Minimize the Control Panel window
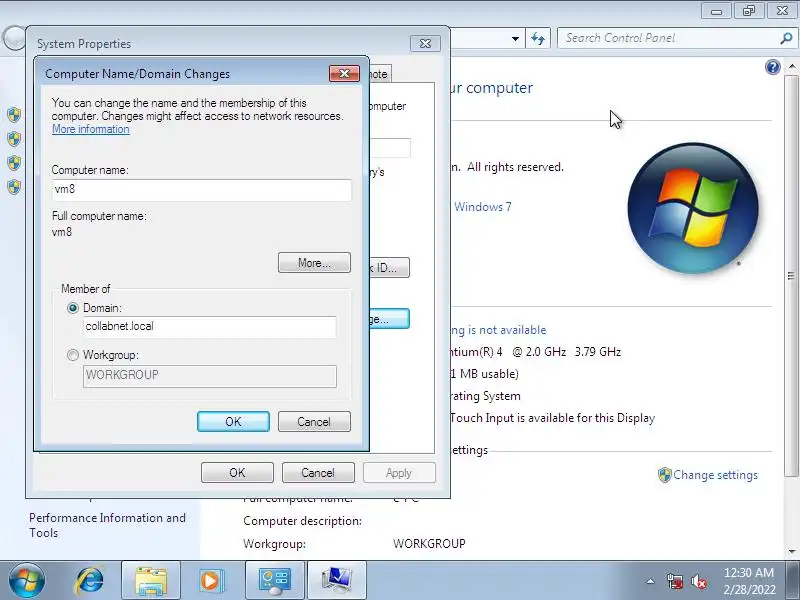800x600 pixels. point(717,11)
